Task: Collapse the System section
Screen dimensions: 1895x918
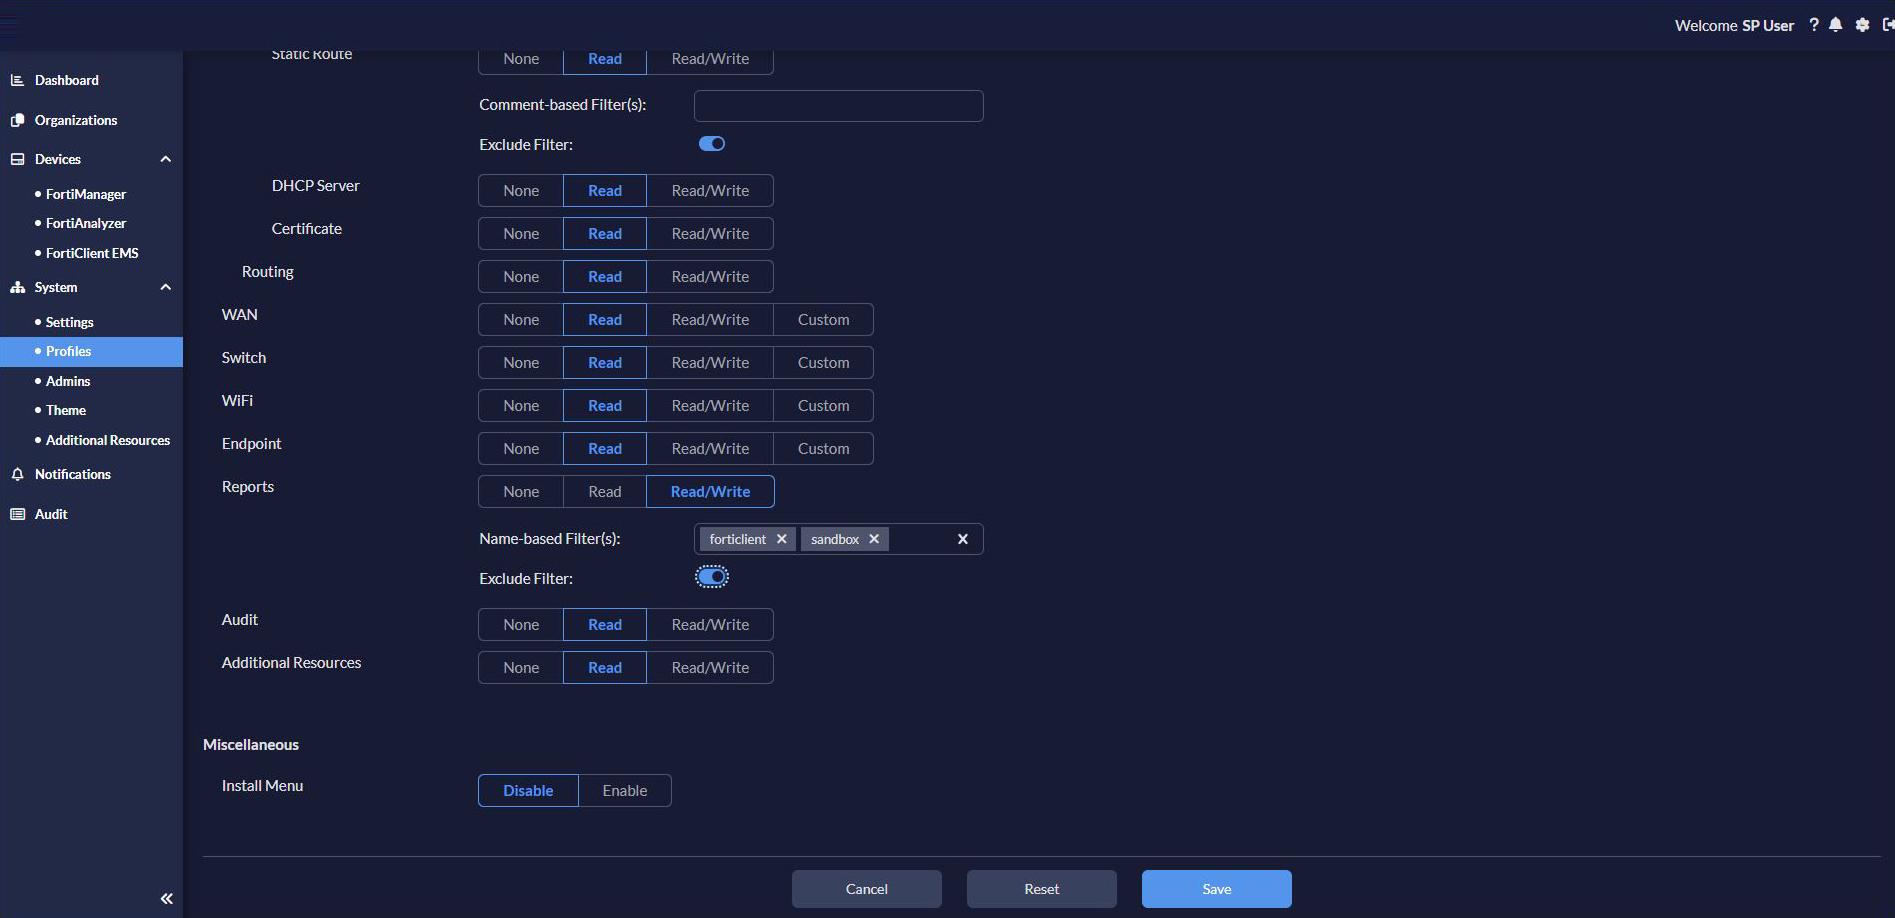Action: [x=166, y=287]
